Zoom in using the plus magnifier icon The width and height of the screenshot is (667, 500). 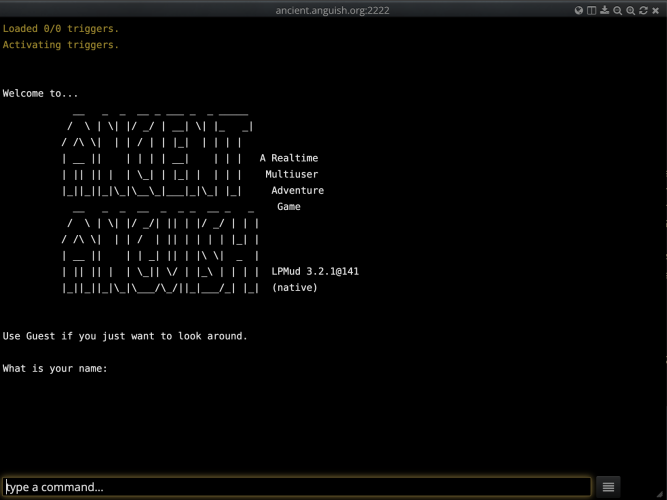pos(631,10)
